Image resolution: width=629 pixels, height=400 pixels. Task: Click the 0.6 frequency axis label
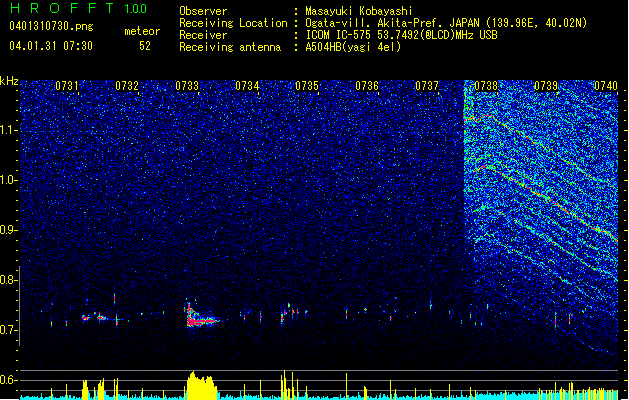(8, 380)
